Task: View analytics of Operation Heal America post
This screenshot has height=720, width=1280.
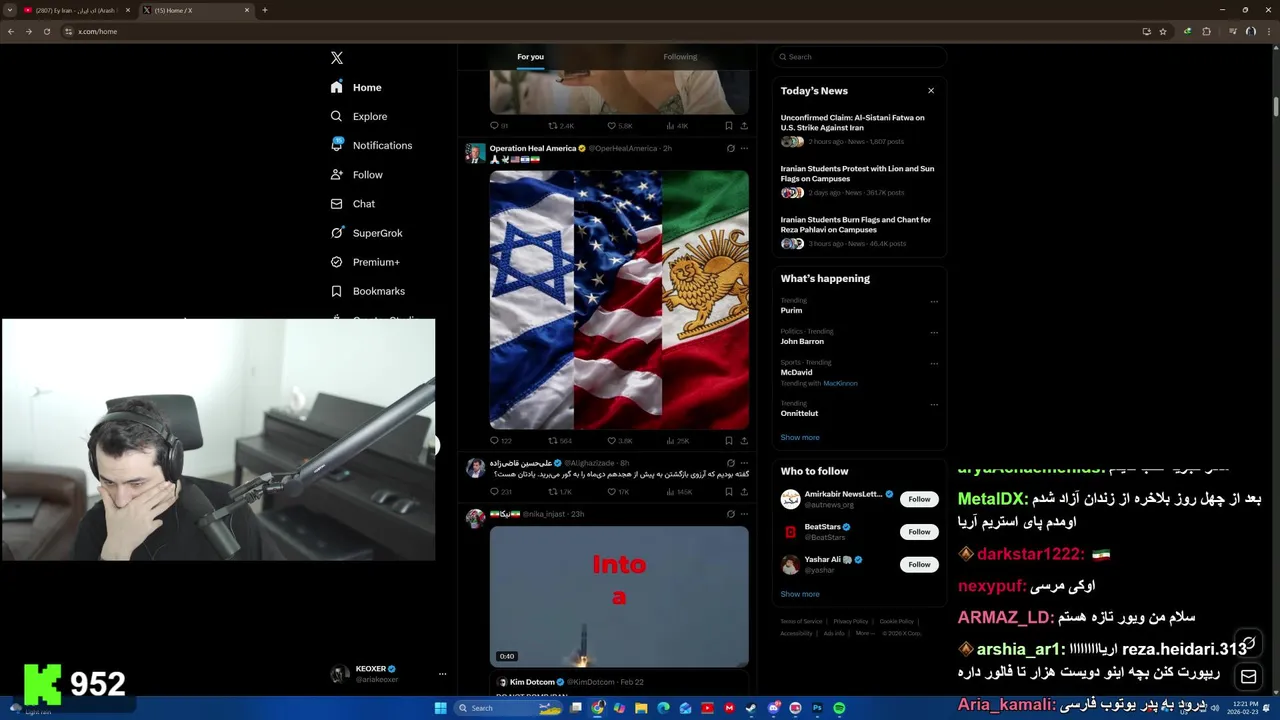Action: point(678,441)
